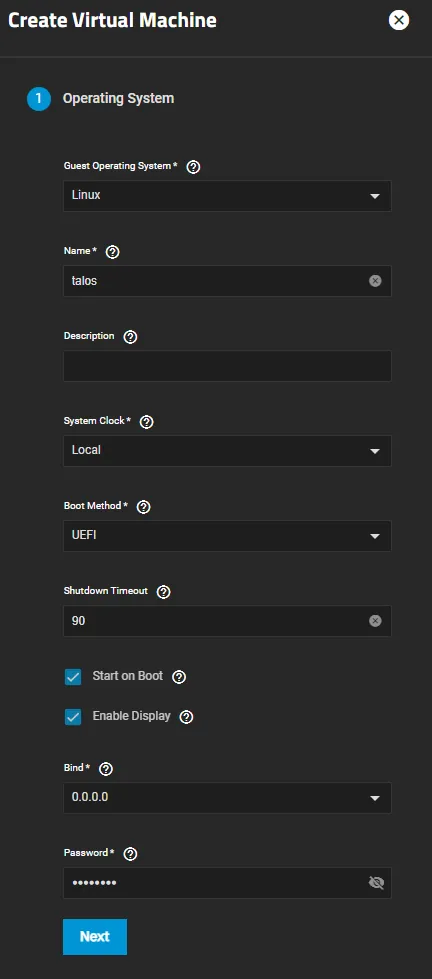Click the Next button
Viewport: 432px width, 979px height.
click(95, 937)
